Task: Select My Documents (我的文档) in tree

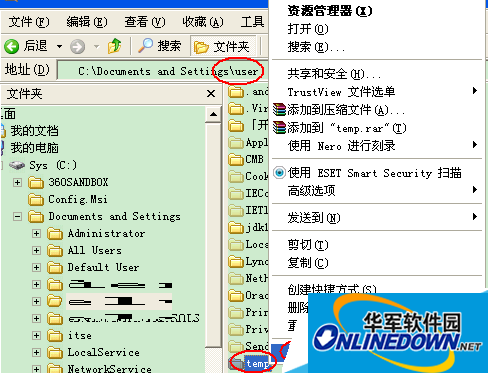Action: [x=34, y=131]
